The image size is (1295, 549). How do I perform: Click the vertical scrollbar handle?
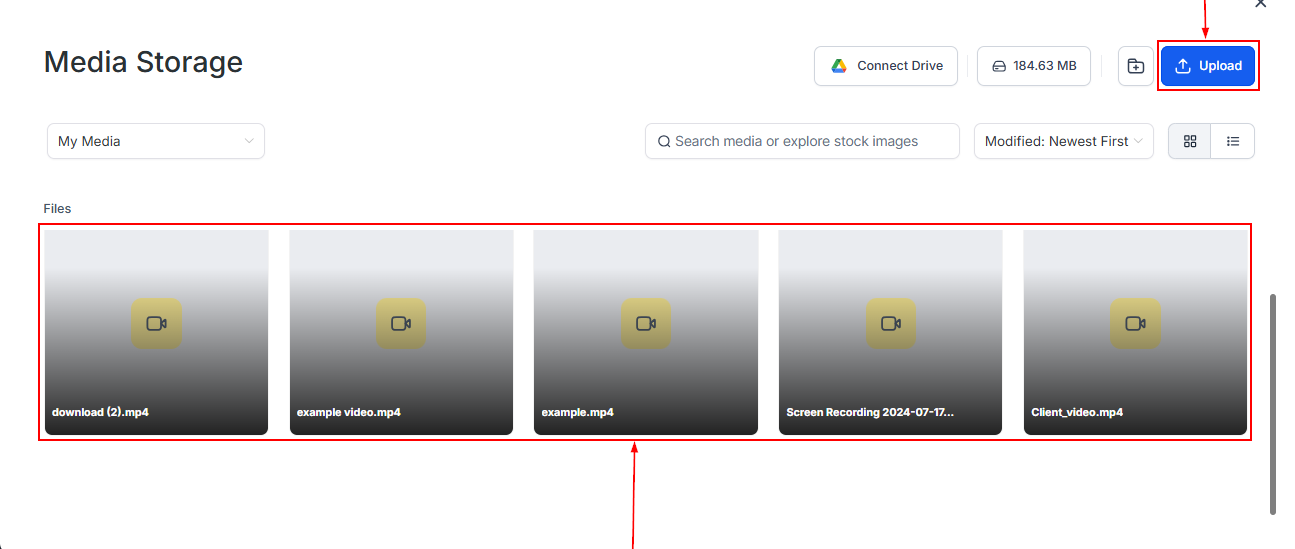pos(1273,404)
